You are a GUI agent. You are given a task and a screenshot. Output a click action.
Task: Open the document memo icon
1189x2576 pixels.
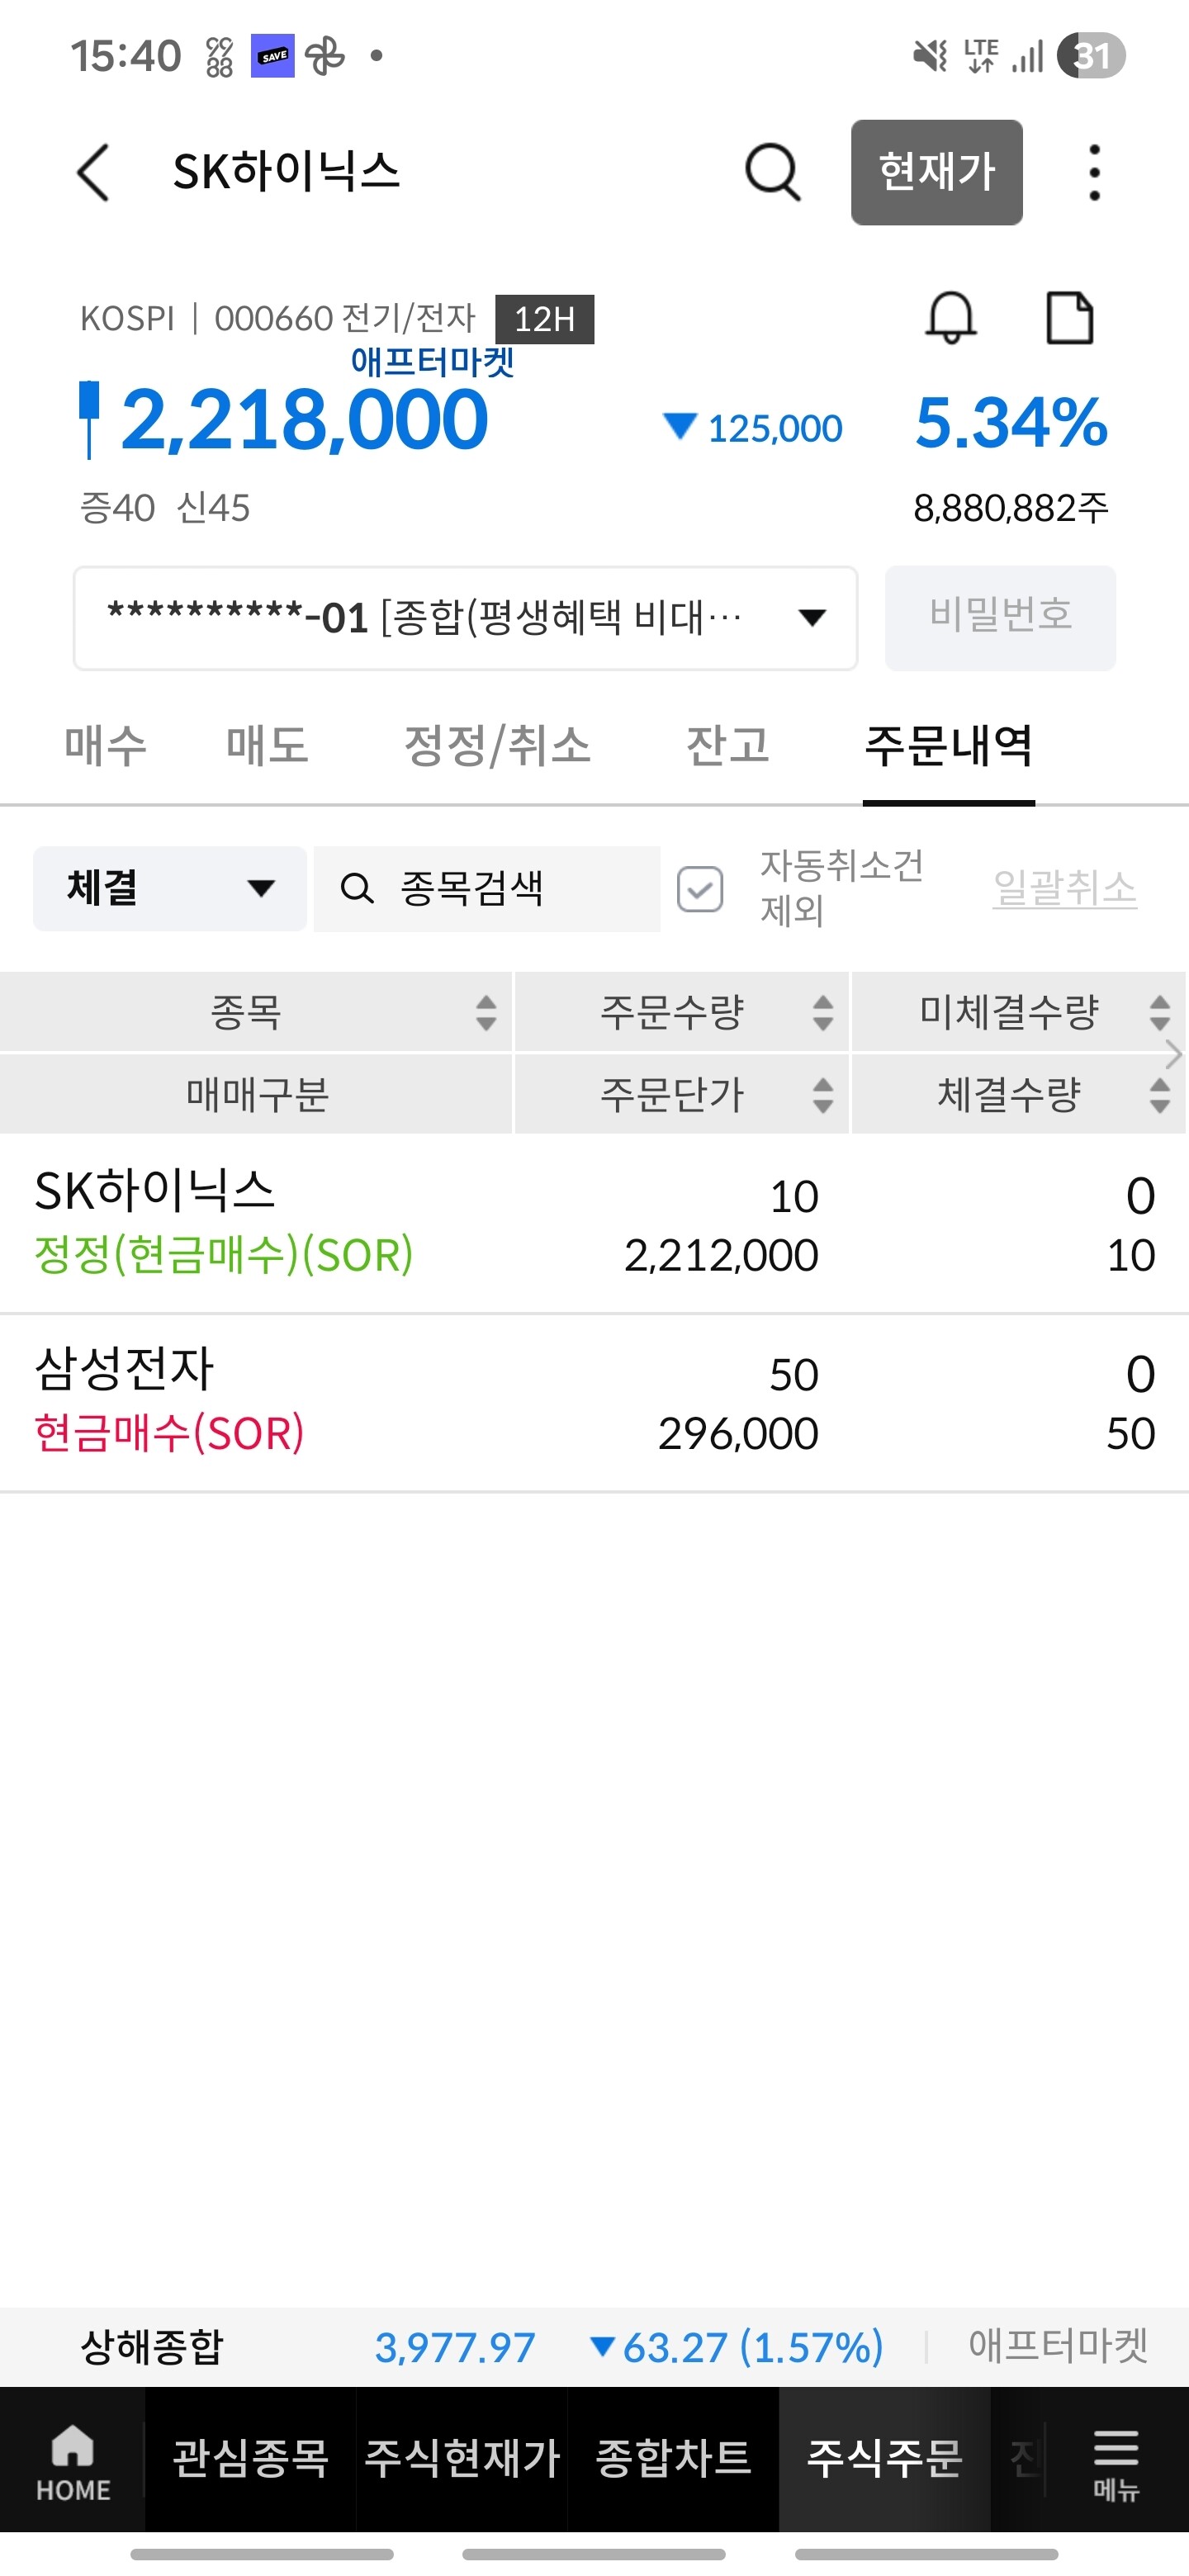(x=1069, y=318)
